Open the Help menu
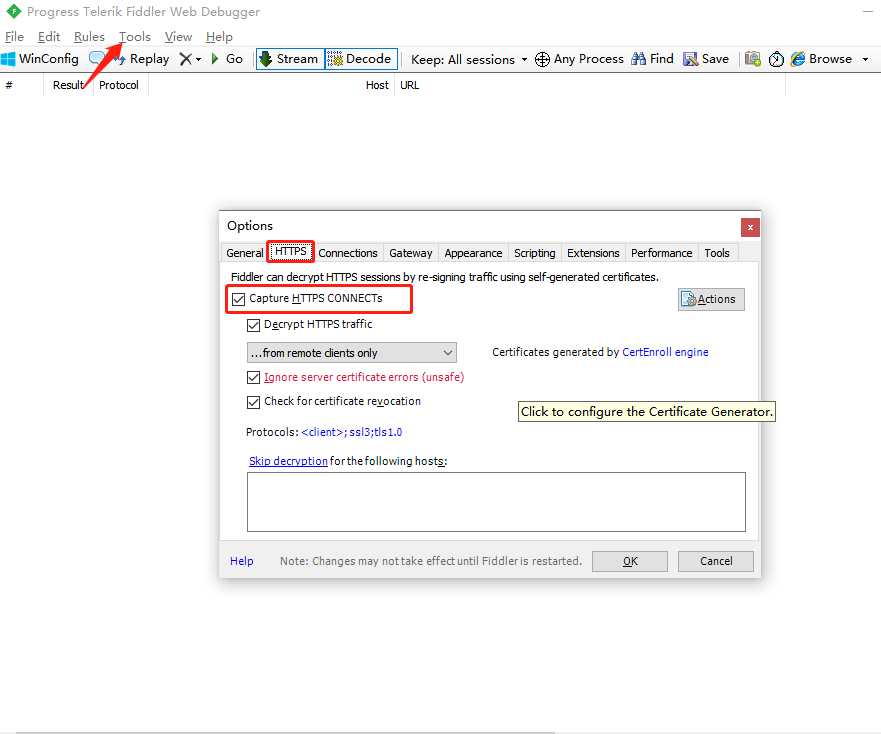 pyautogui.click(x=219, y=37)
